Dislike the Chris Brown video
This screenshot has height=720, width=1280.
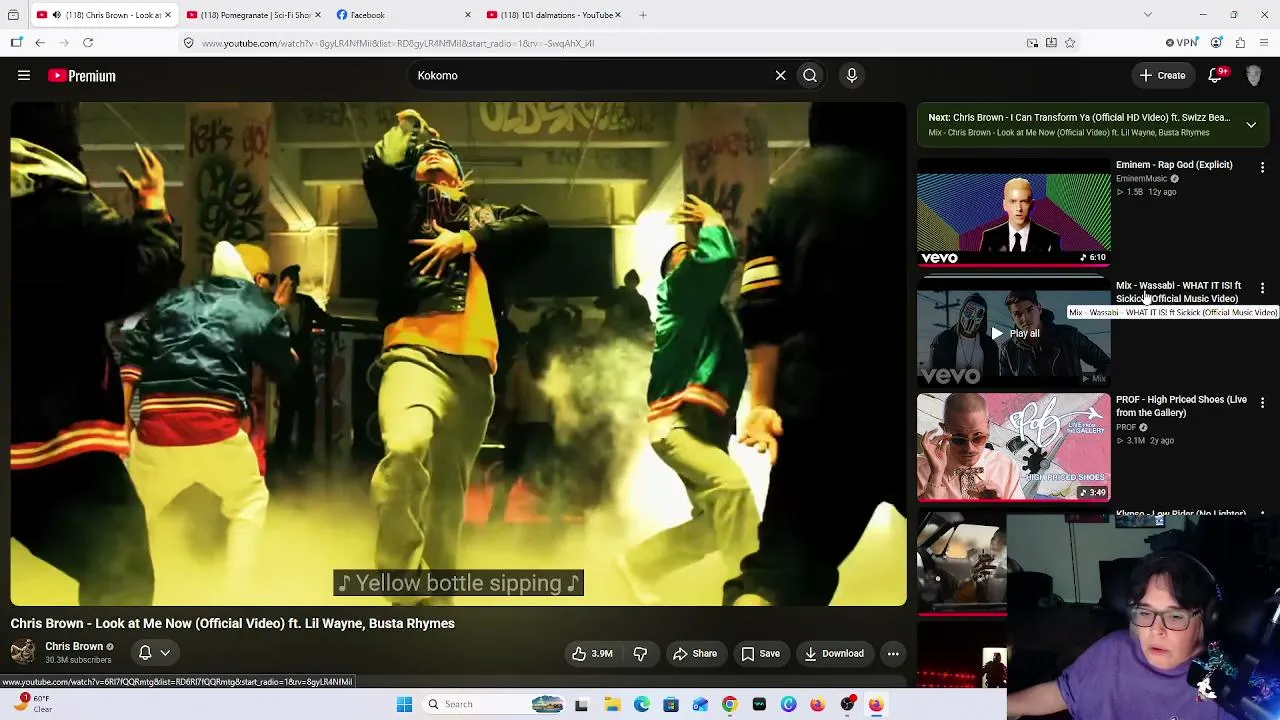click(x=640, y=654)
